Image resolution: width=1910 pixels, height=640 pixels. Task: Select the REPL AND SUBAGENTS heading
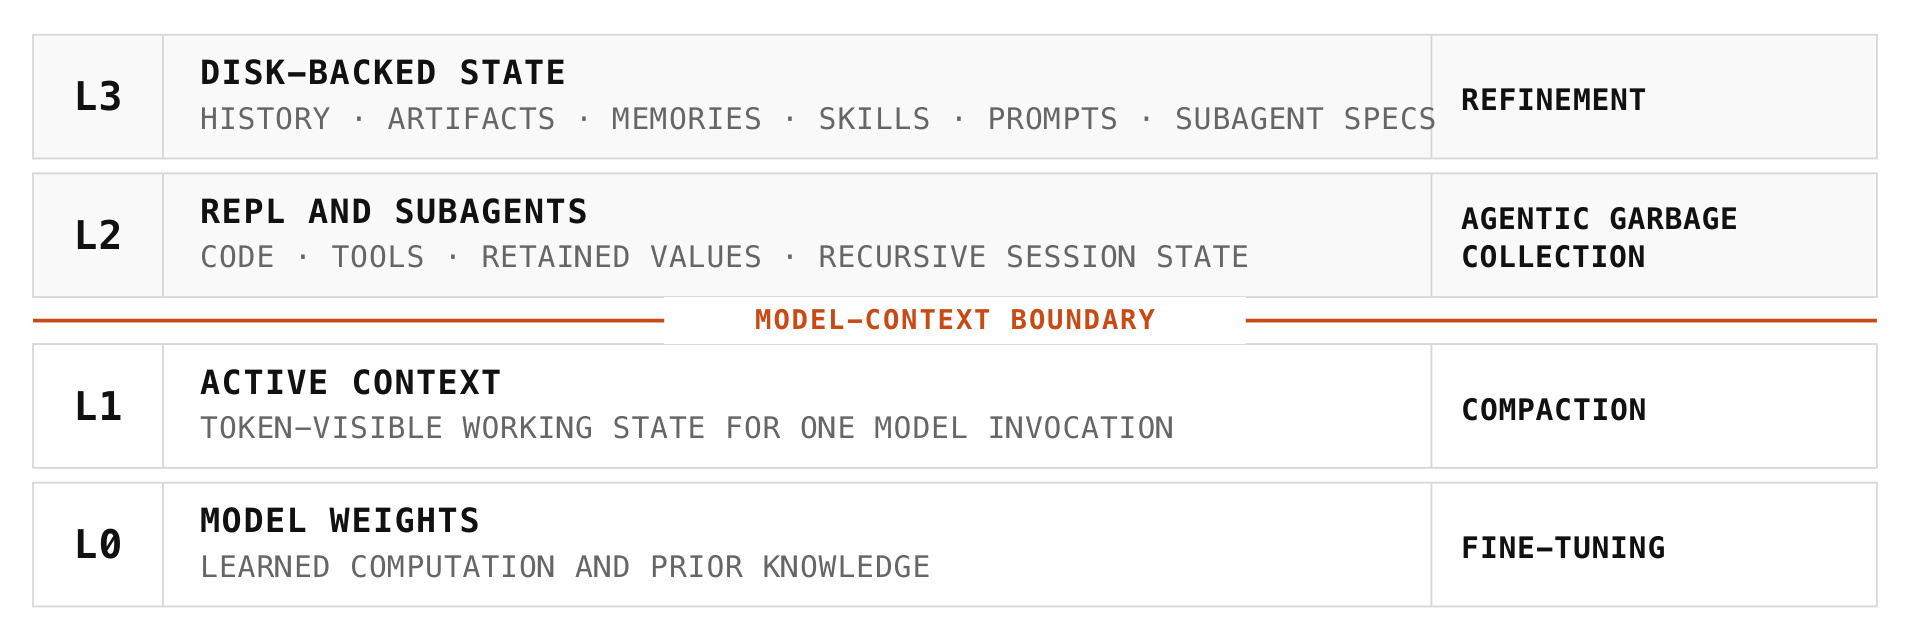(x=394, y=212)
